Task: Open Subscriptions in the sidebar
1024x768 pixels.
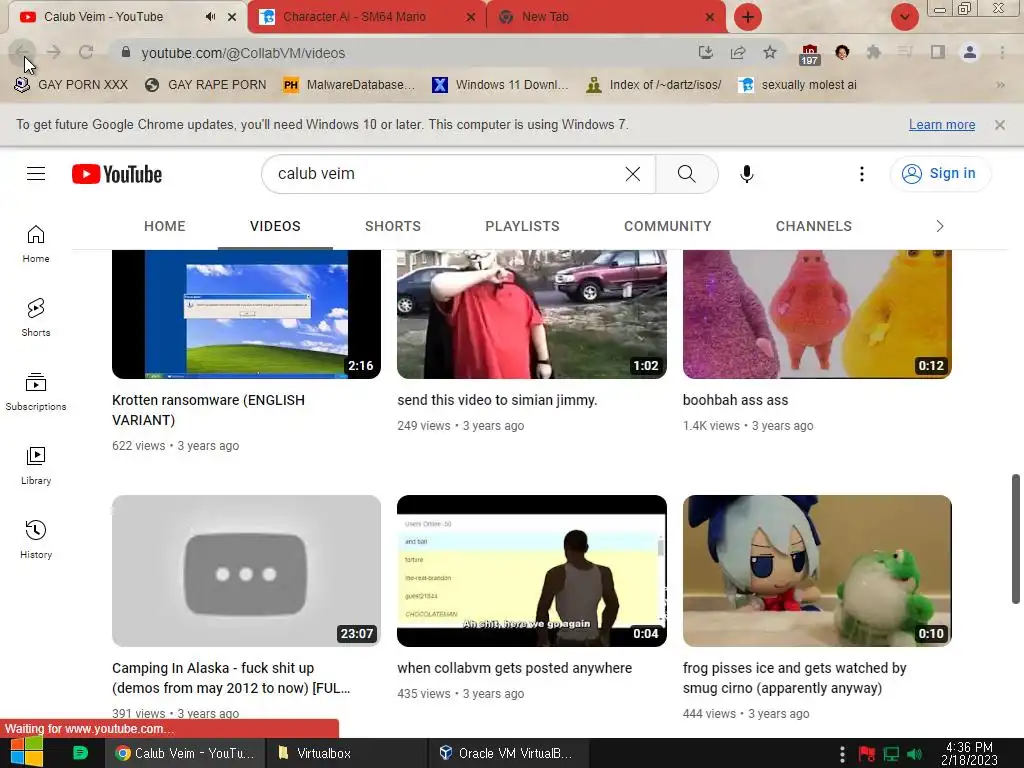Action: click(x=36, y=392)
